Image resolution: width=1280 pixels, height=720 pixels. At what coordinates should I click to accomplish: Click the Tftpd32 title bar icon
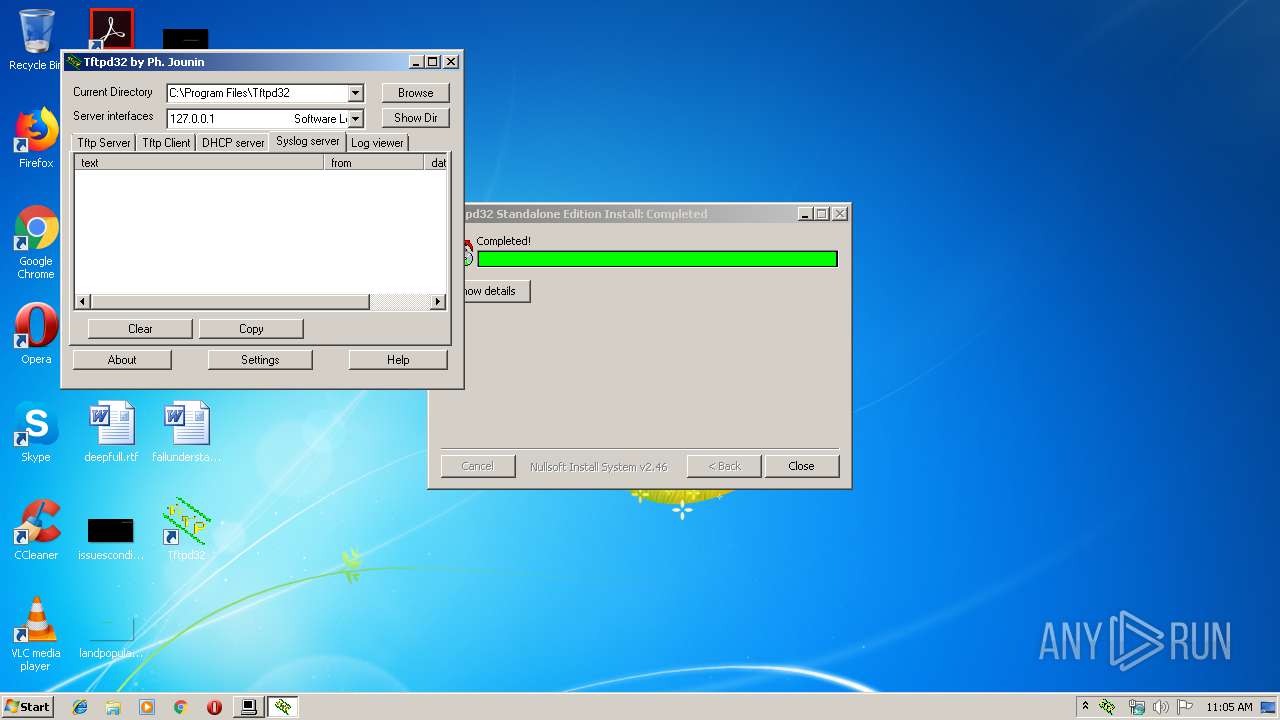(x=74, y=62)
